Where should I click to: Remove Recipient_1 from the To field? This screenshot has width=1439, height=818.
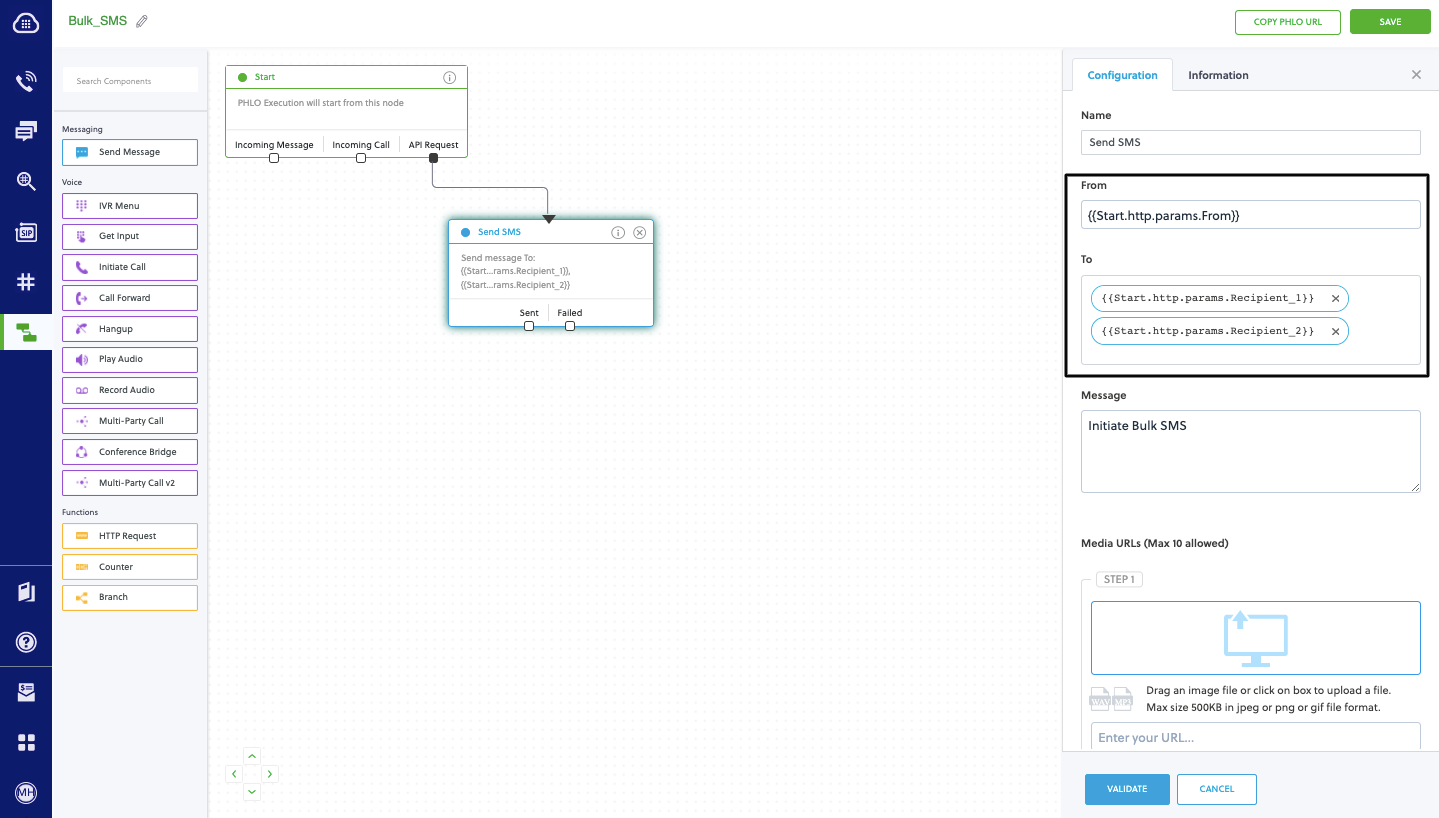(x=1335, y=297)
